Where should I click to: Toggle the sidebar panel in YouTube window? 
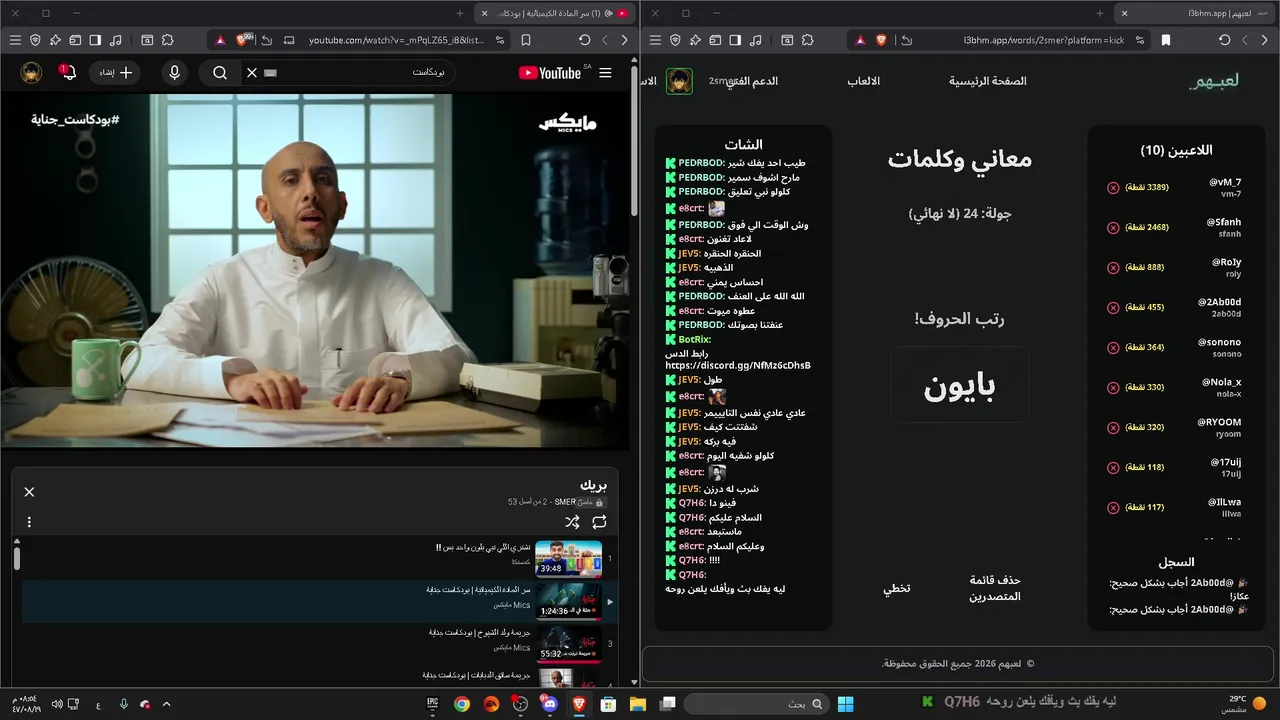(x=95, y=40)
